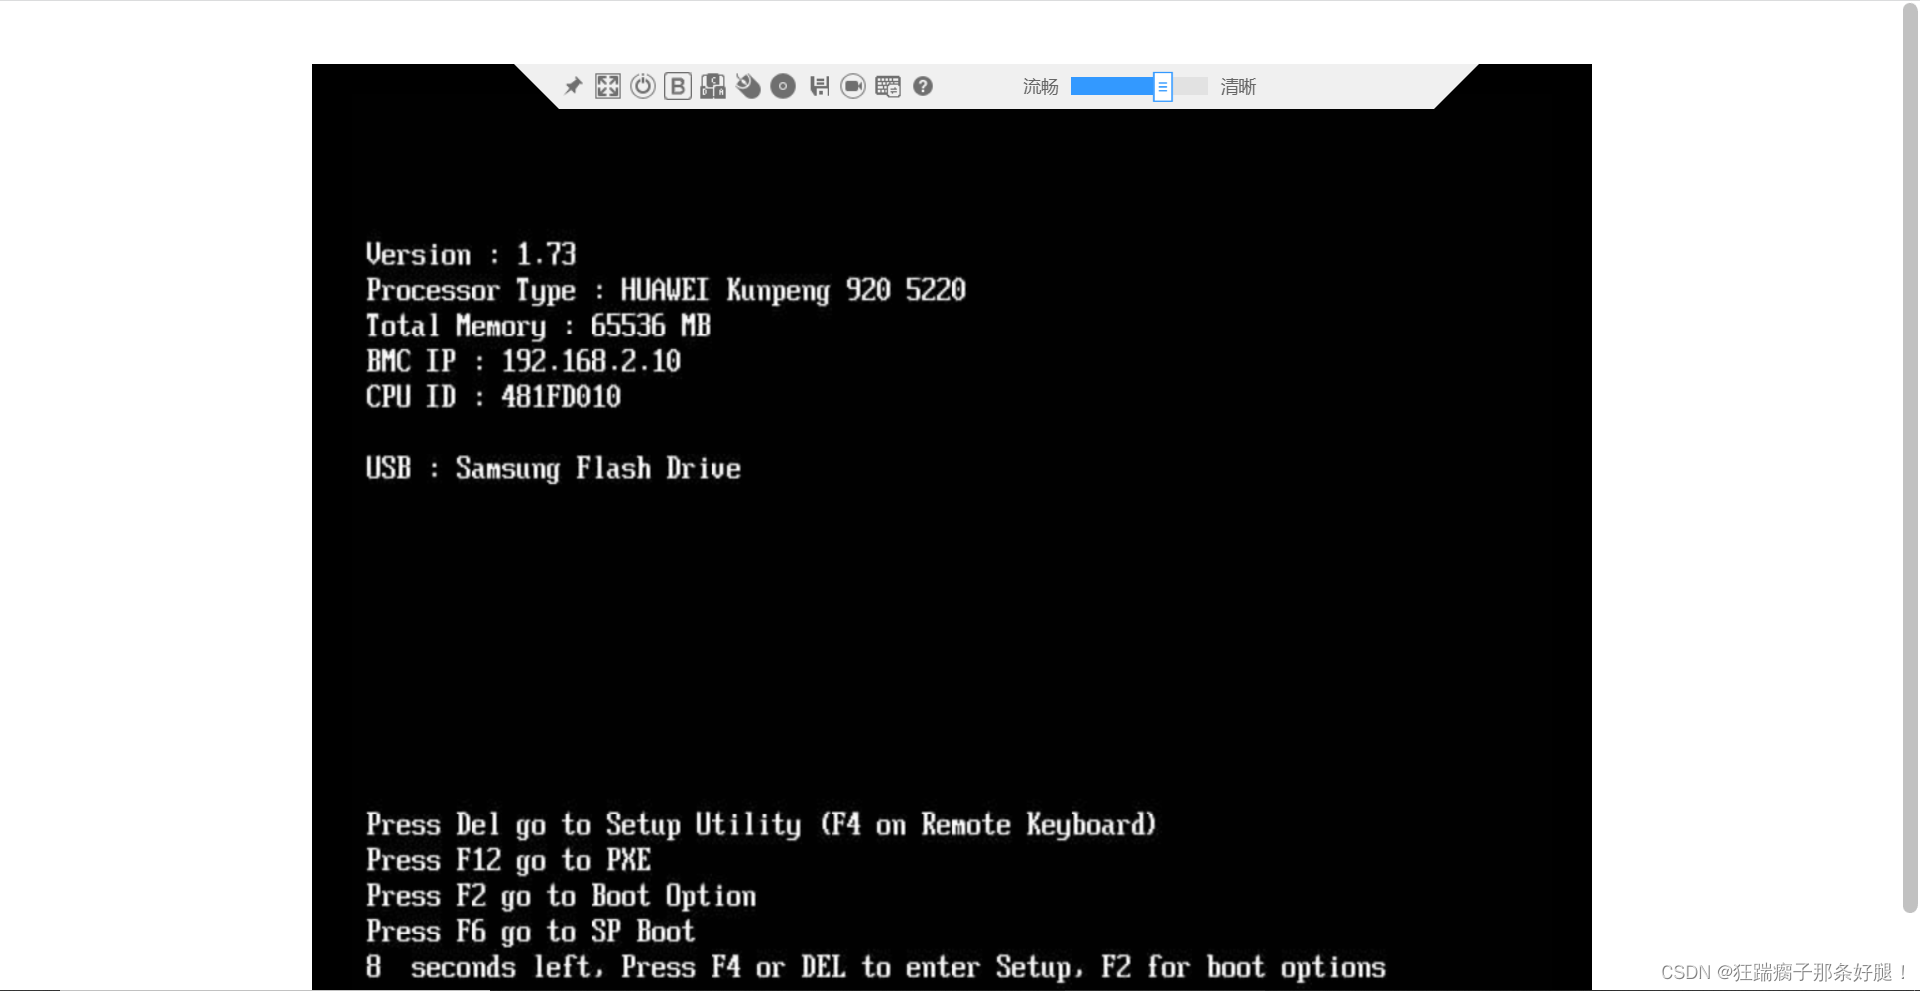Open the power control icon

643,86
